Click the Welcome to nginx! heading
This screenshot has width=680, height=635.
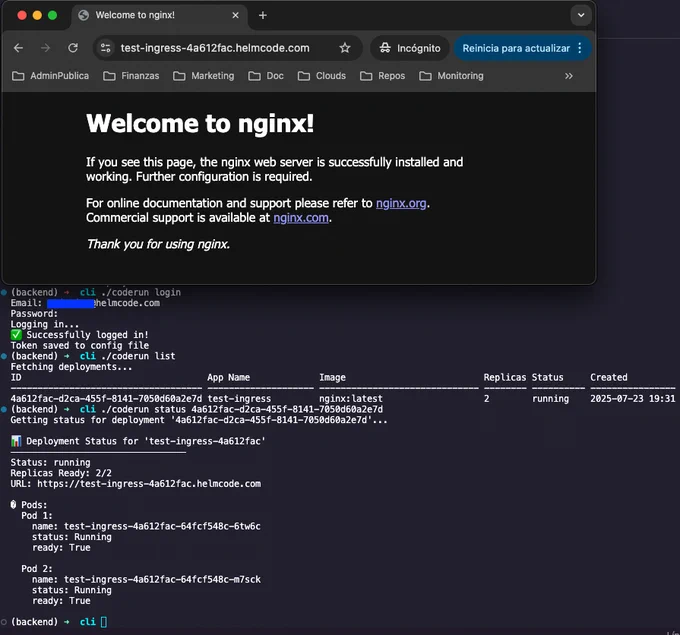click(x=200, y=124)
